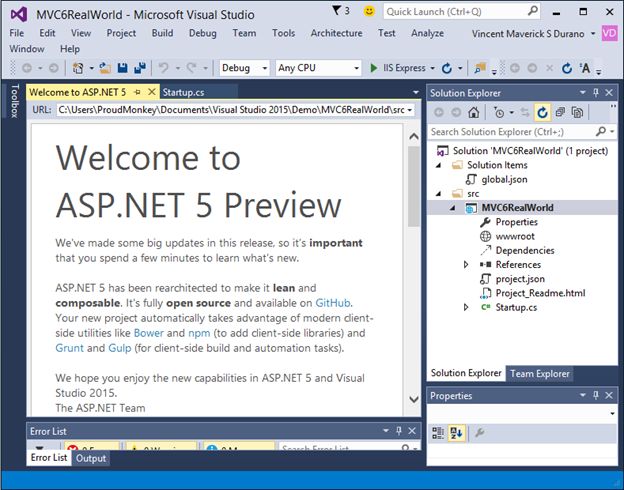Viewport: 624px width, 490px height.
Task: Open the File menu
Action: [x=17, y=33]
